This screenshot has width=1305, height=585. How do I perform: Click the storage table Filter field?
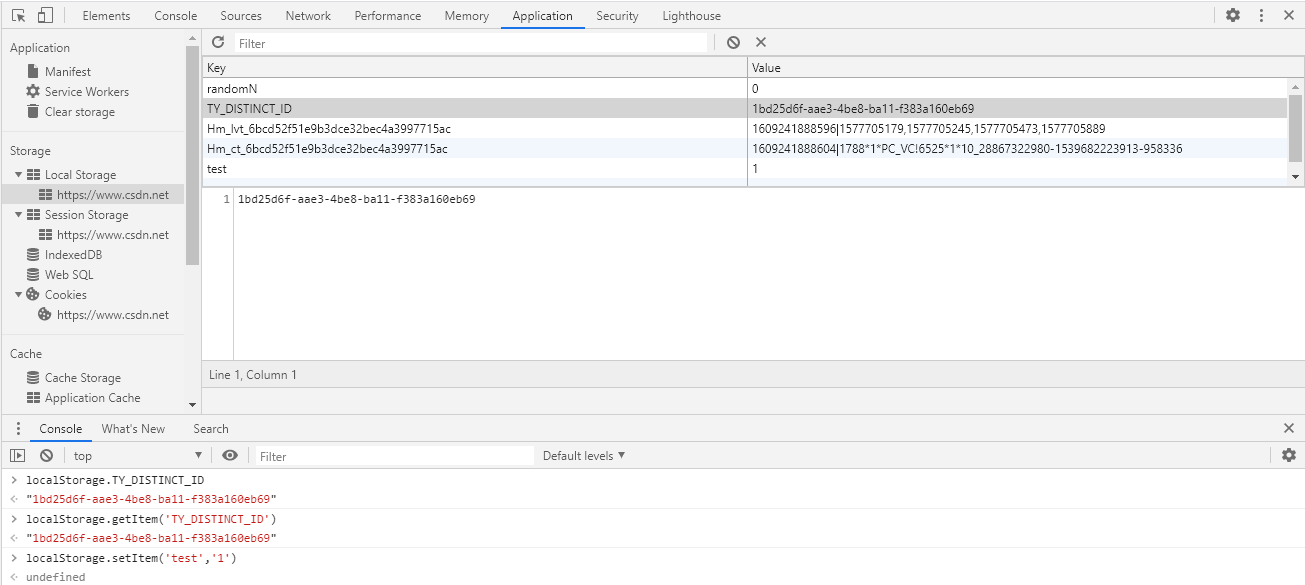471,43
